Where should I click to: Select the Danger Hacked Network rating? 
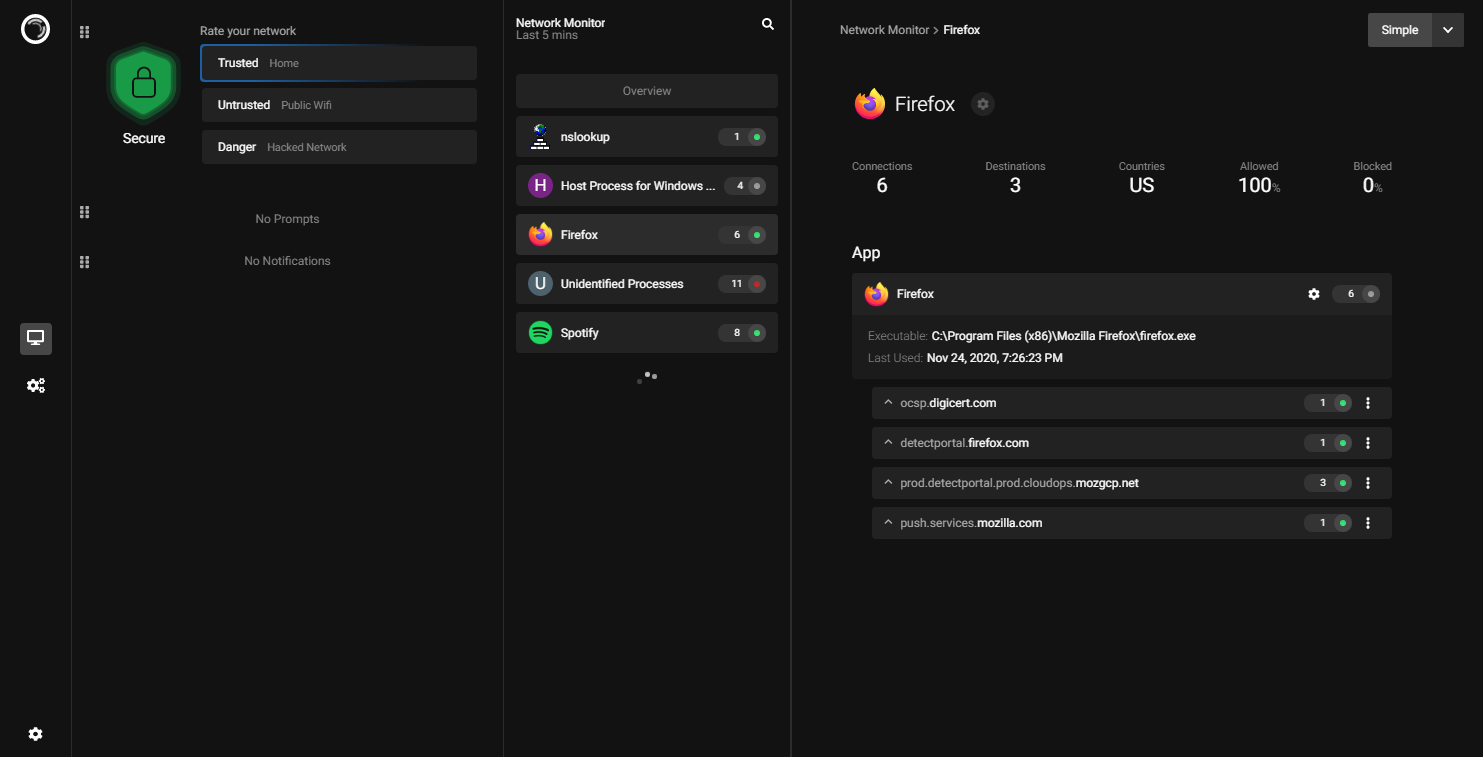pyautogui.click(x=339, y=147)
